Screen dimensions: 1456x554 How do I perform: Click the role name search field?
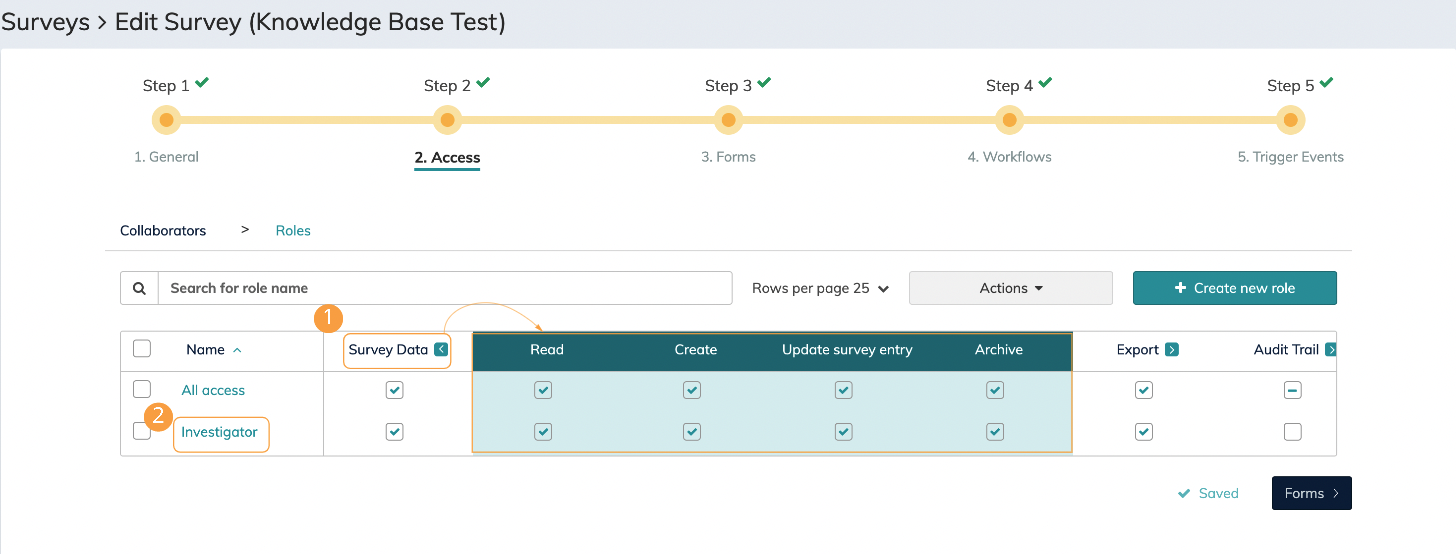pyautogui.click(x=445, y=288)
